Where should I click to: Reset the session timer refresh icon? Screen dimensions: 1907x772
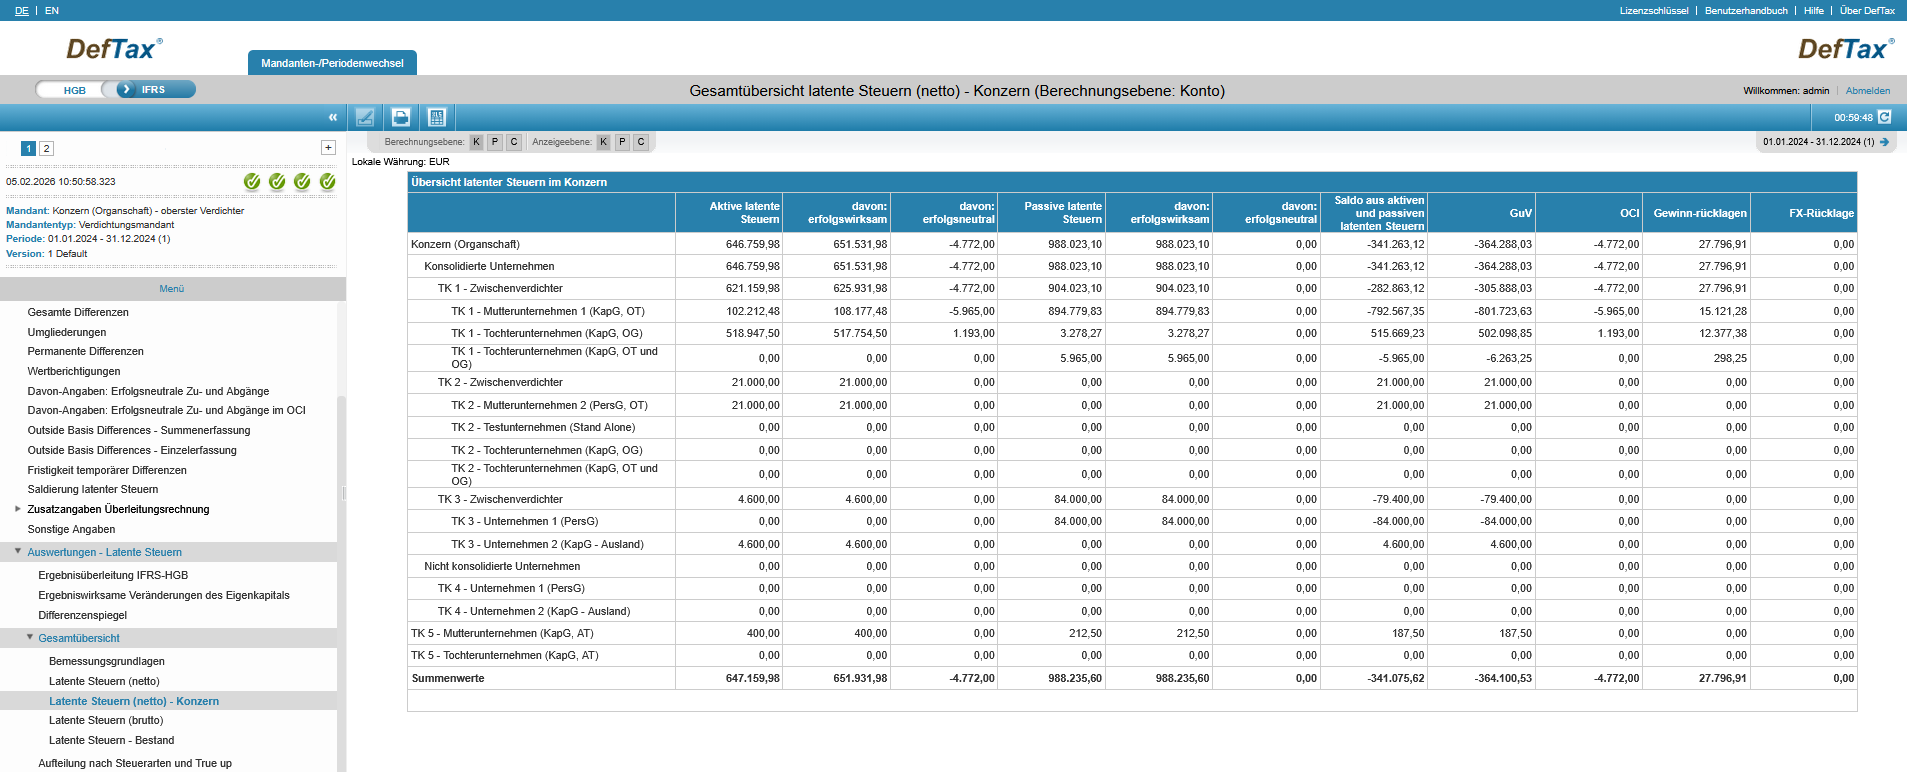coord(1884,117)
